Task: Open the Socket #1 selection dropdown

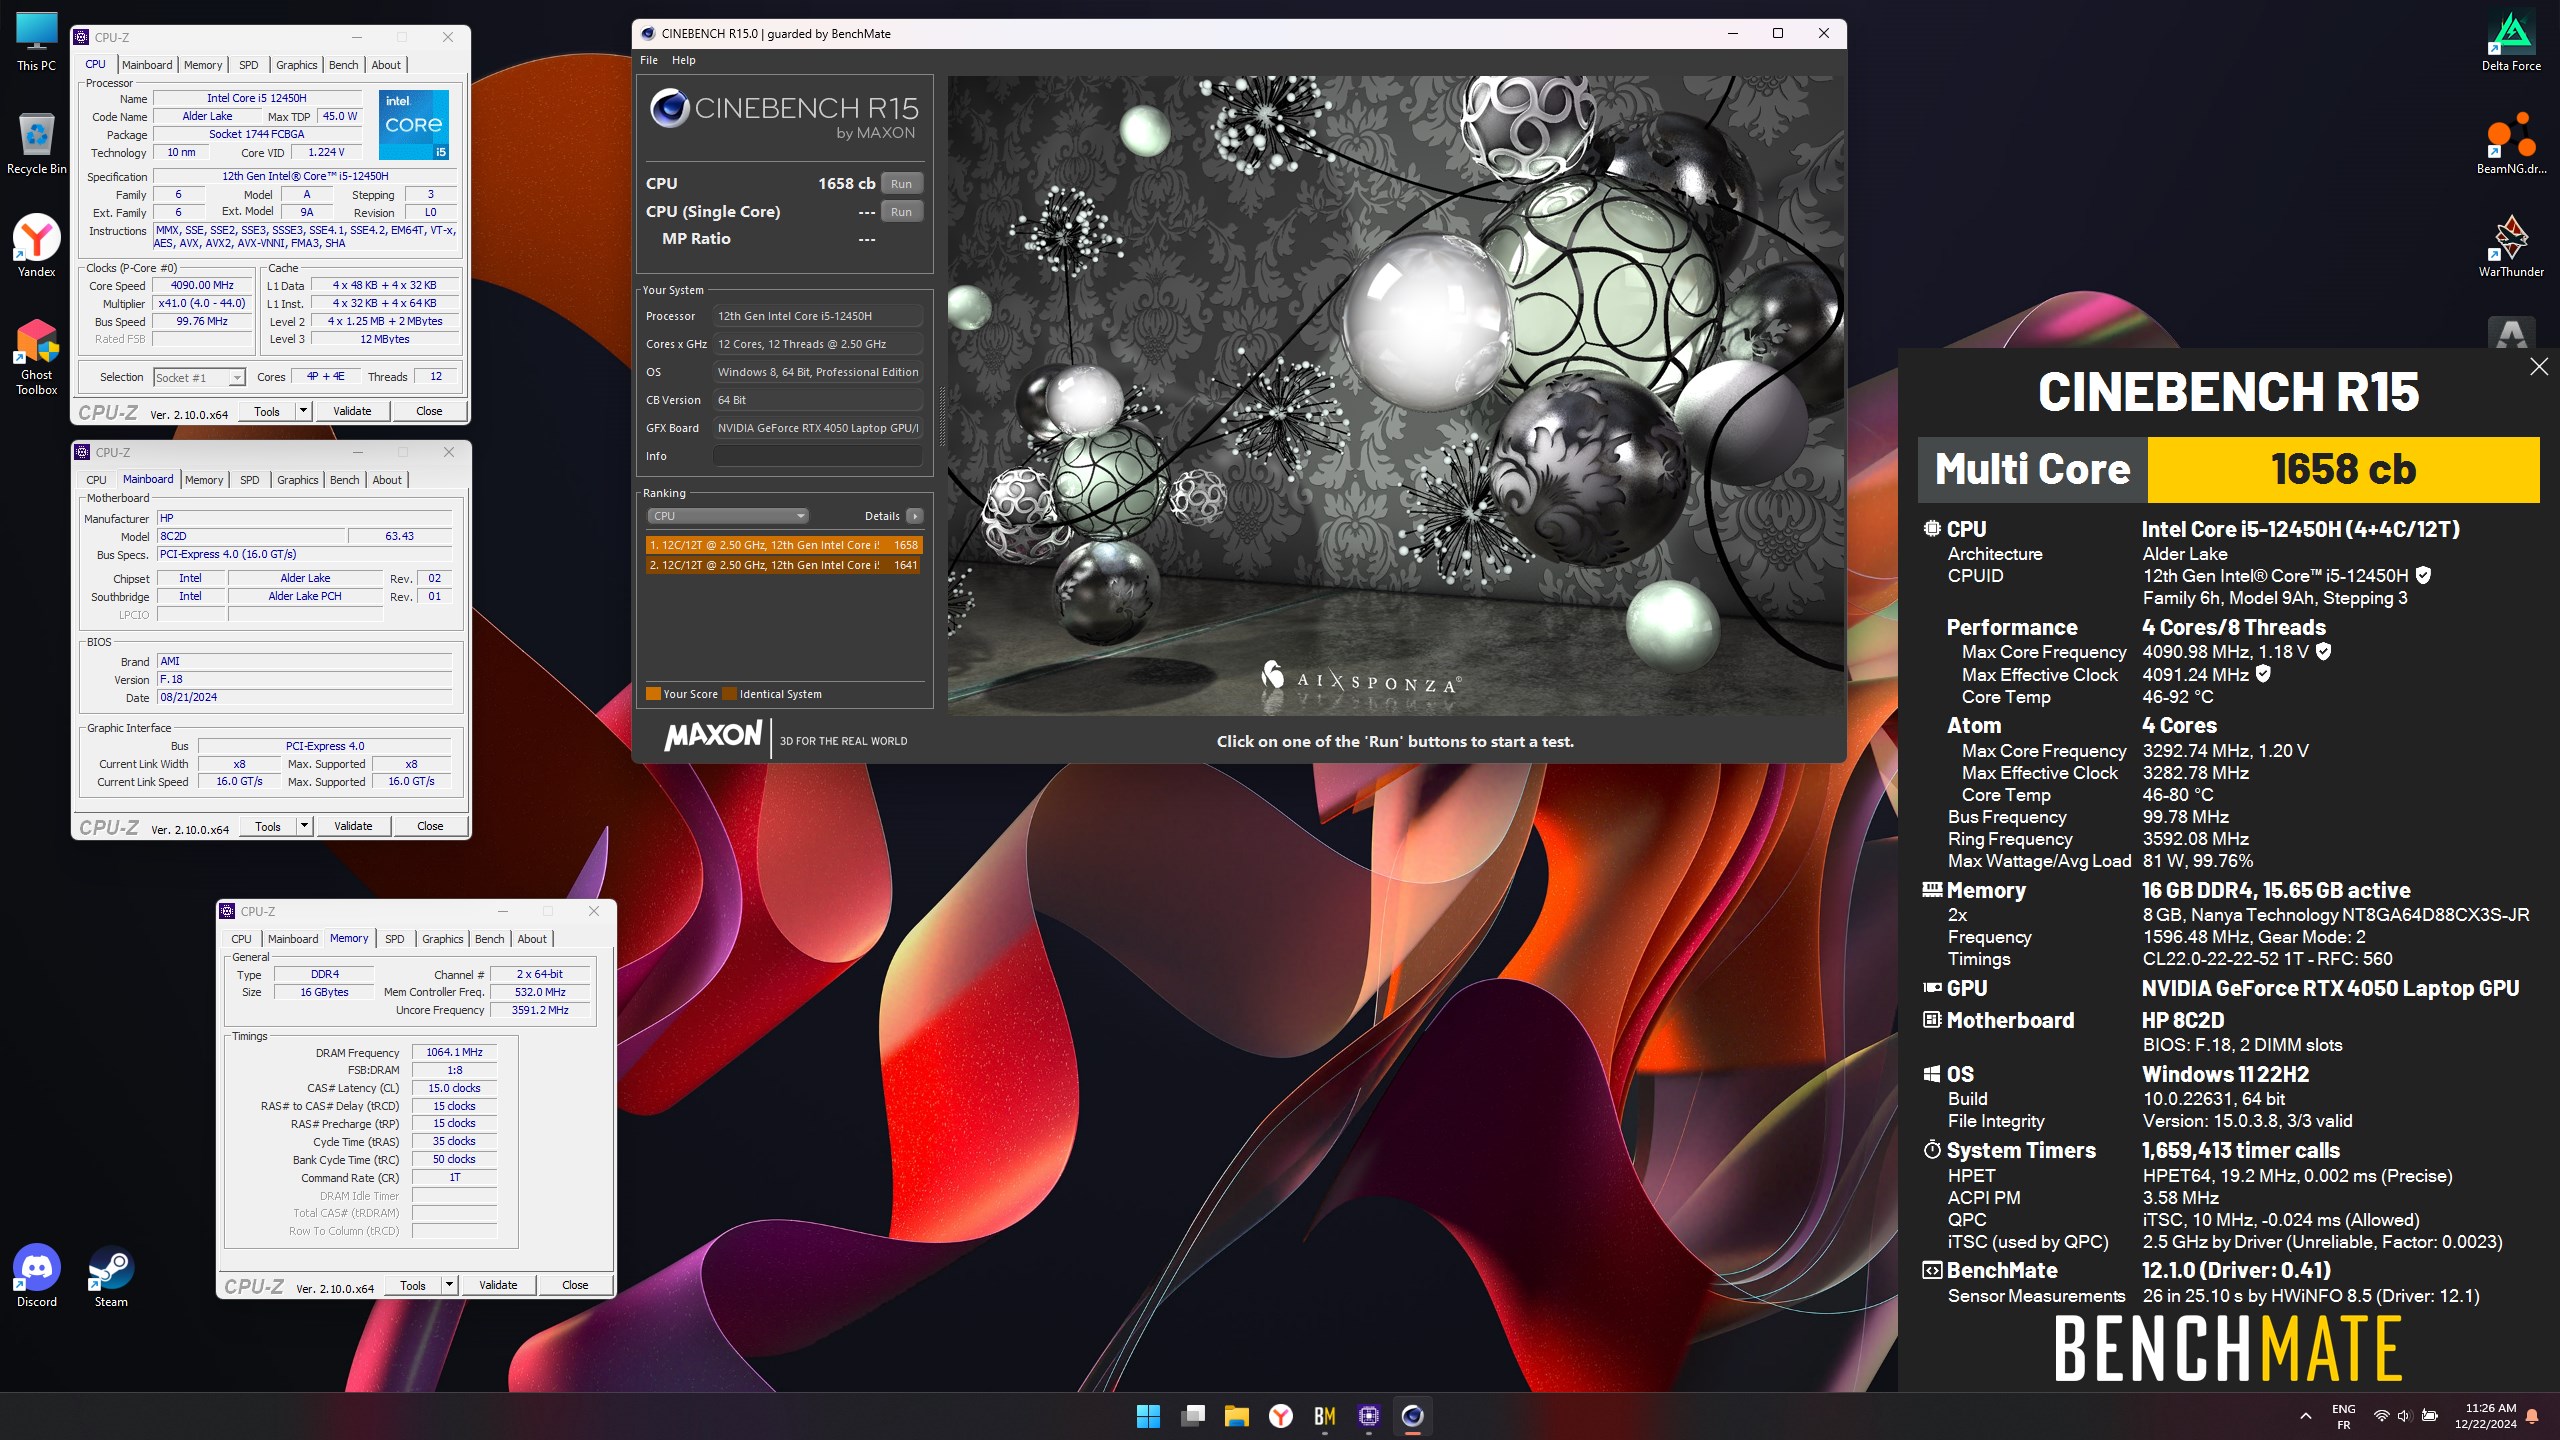Action: coord(199,377)
